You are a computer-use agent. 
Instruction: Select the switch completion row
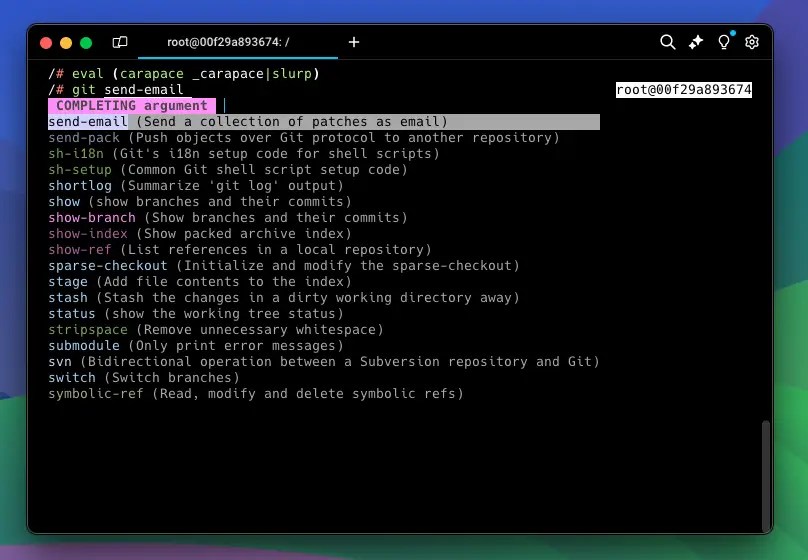pos(144,377)
